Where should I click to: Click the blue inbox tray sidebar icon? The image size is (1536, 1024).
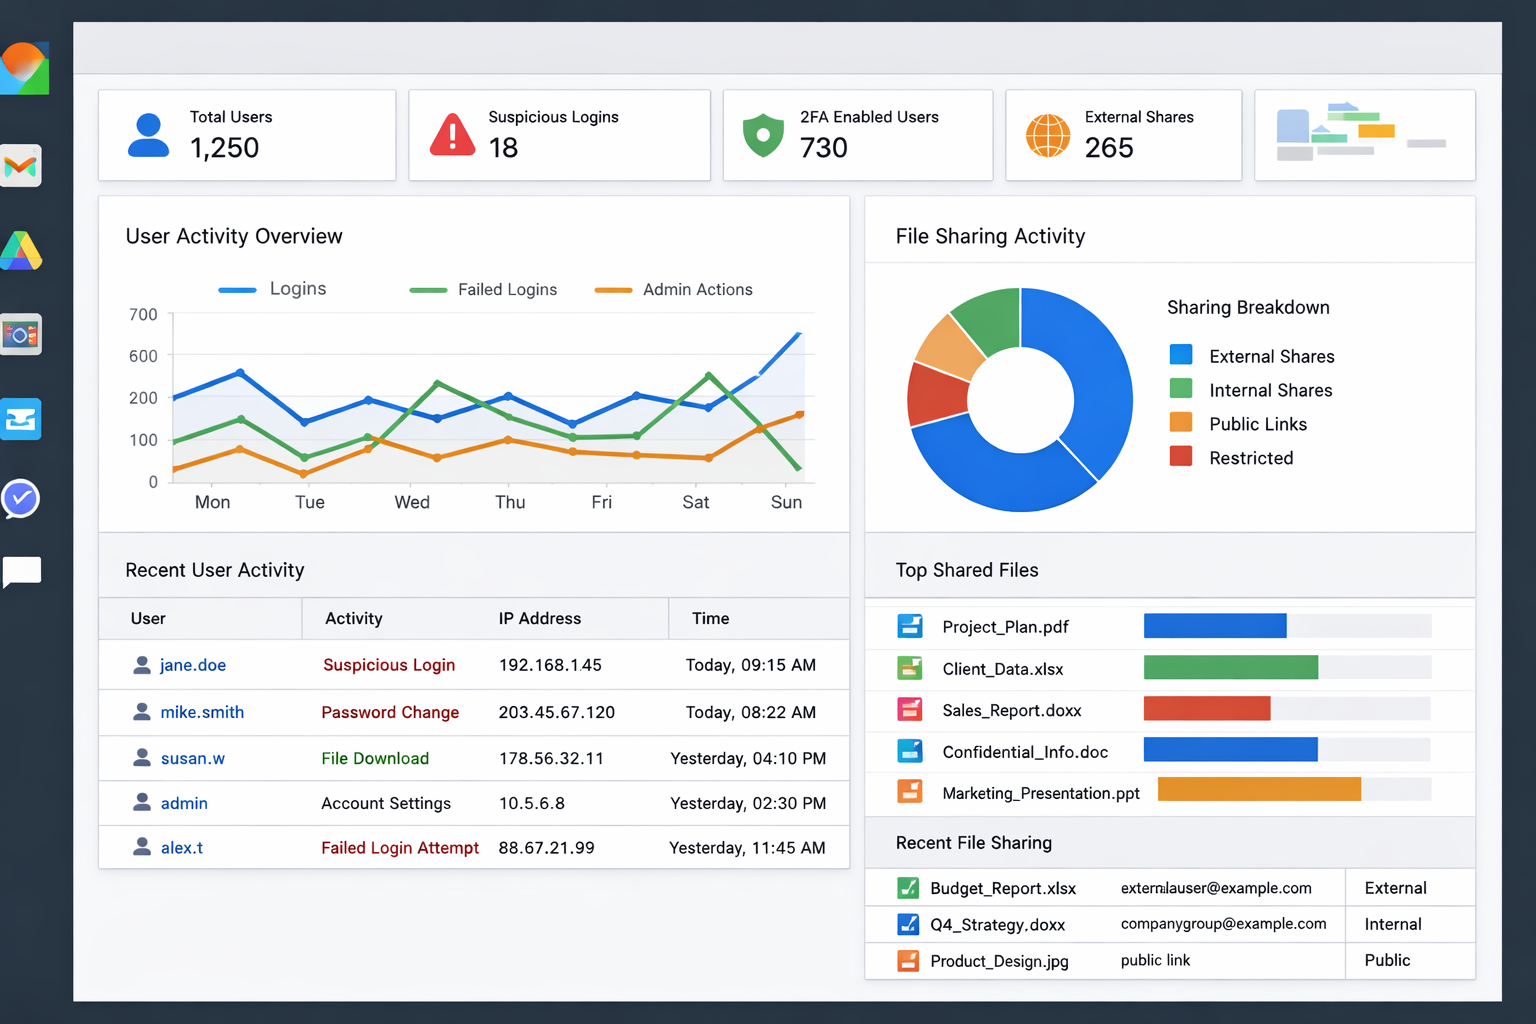coord(21,419)
